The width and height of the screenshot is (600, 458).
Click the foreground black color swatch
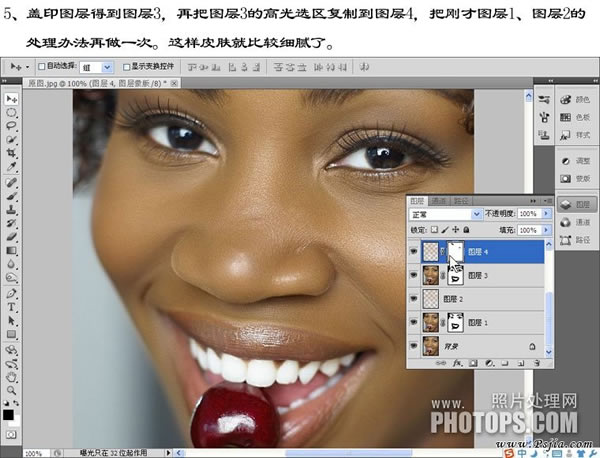coord(8,415)
